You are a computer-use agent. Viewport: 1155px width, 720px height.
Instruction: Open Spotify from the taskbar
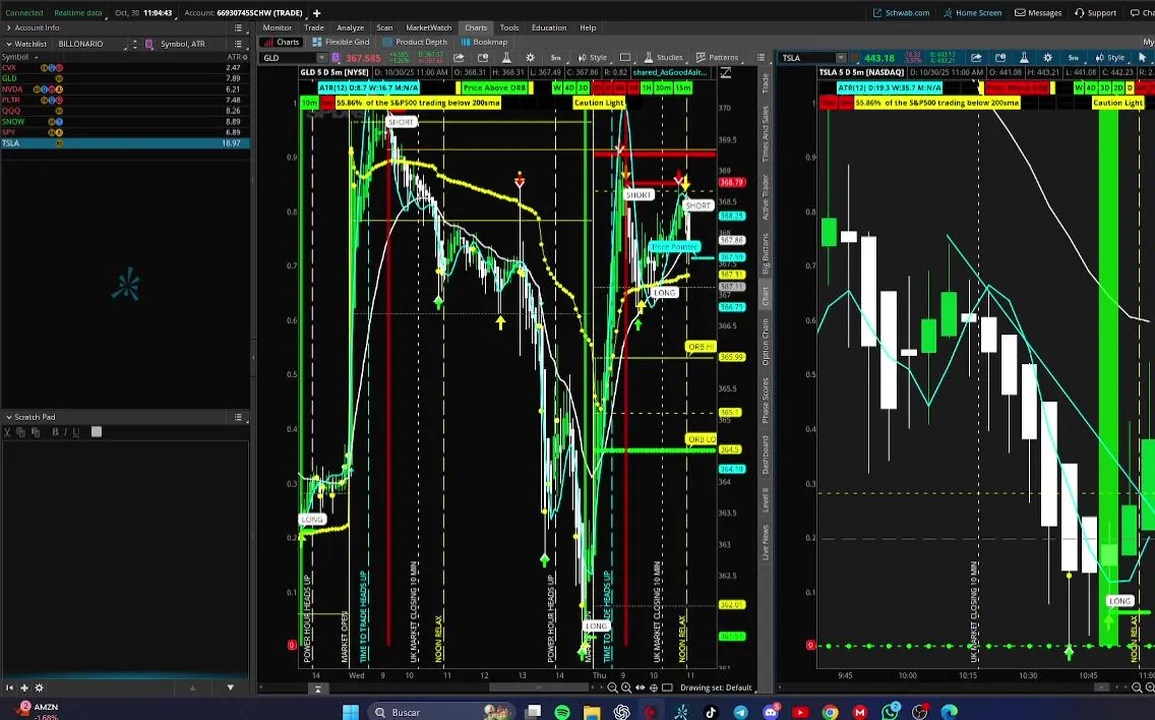(562, 712)
